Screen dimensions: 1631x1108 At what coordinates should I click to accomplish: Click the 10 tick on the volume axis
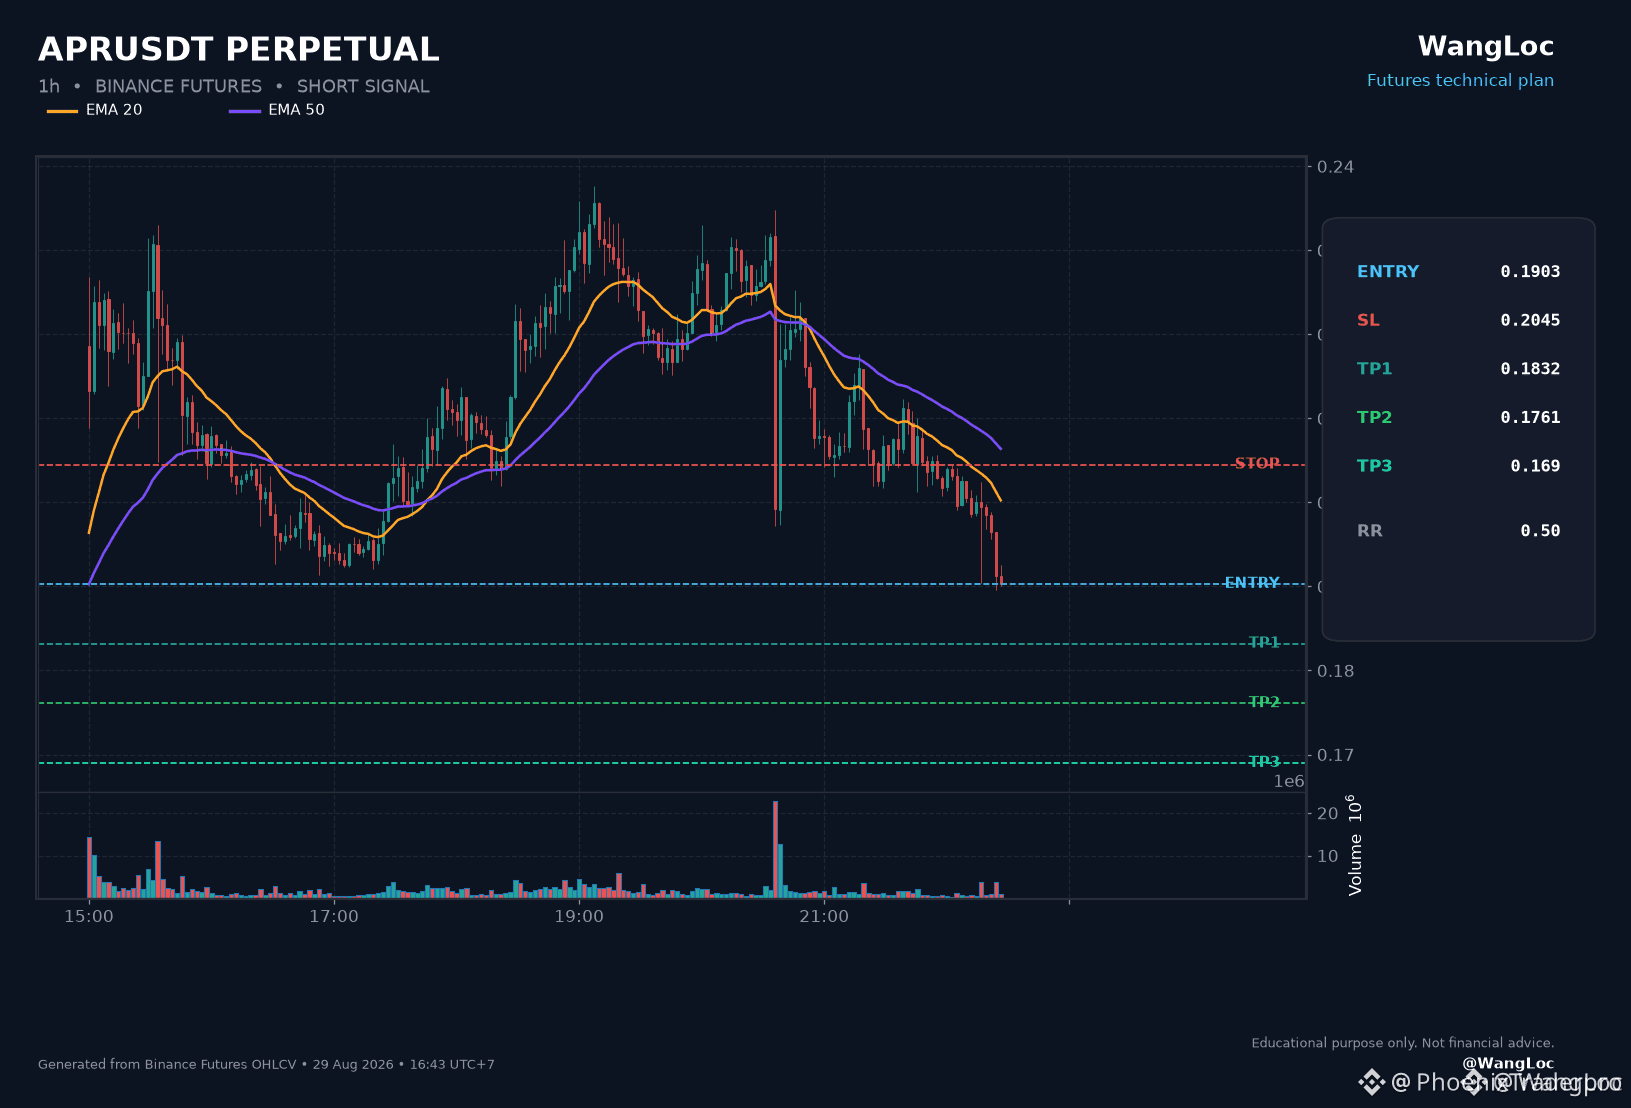click(1327, 856)
